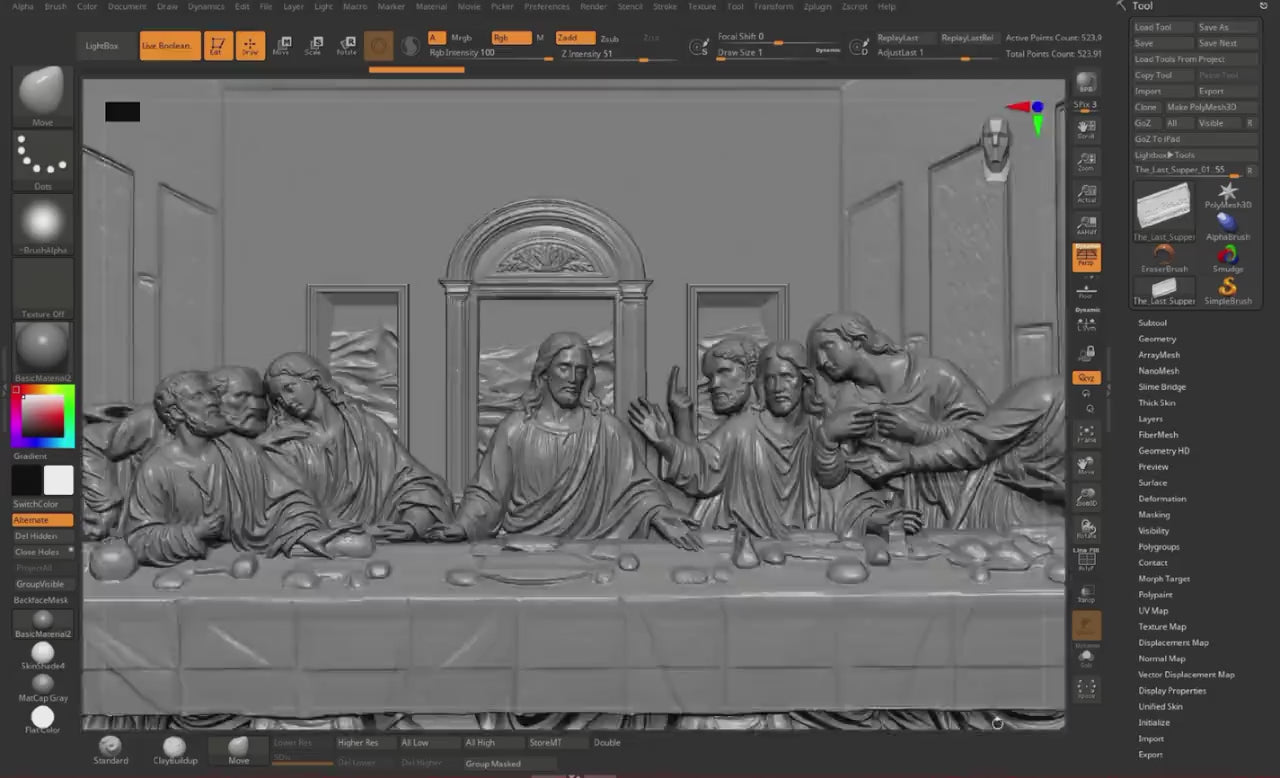1280x778 pixels.
Task: Open the Zplugin menu
Action: coord(818,6)
